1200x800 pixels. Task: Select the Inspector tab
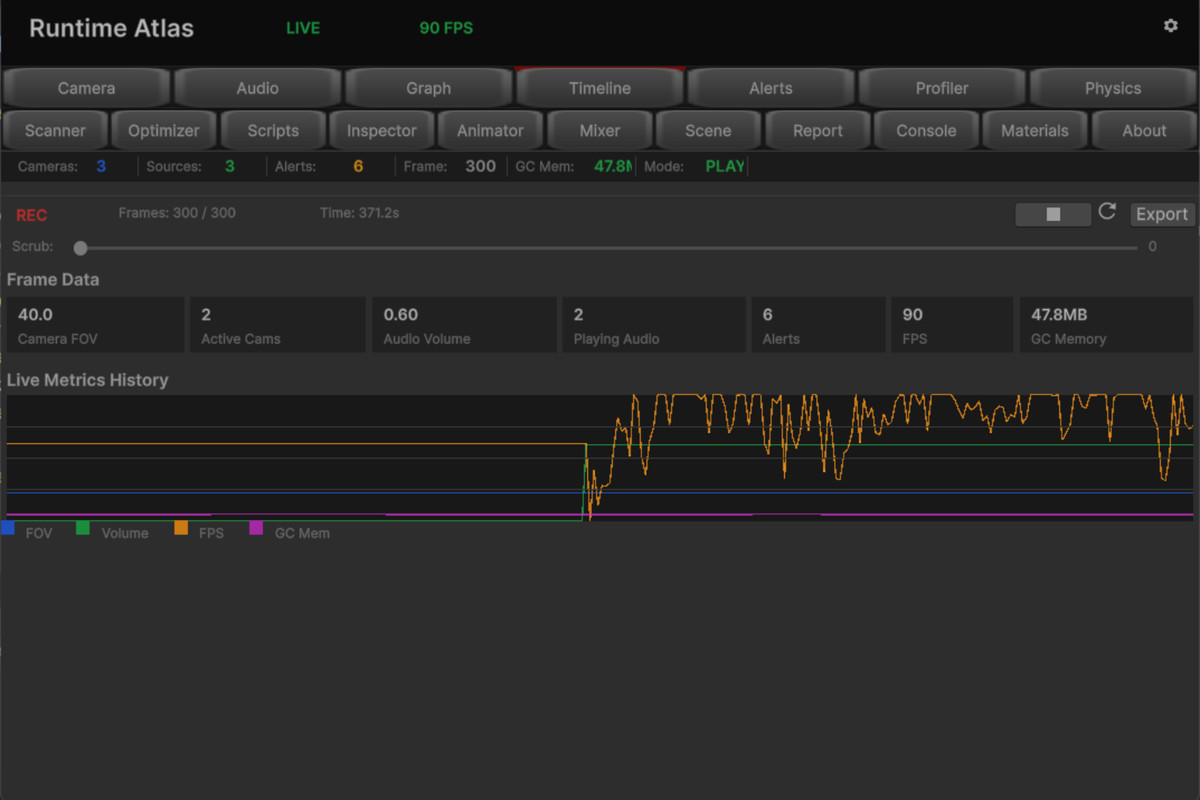point(381,130)
